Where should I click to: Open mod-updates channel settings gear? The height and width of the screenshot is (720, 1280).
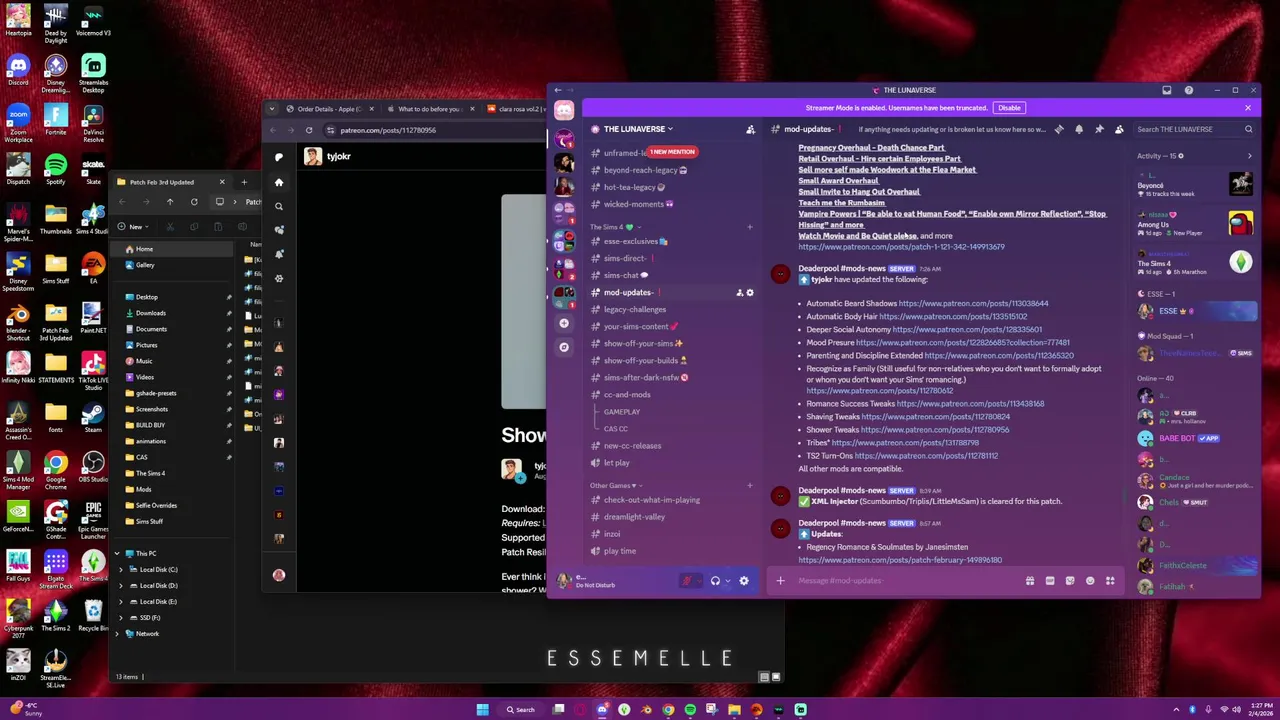click(750, 292)
